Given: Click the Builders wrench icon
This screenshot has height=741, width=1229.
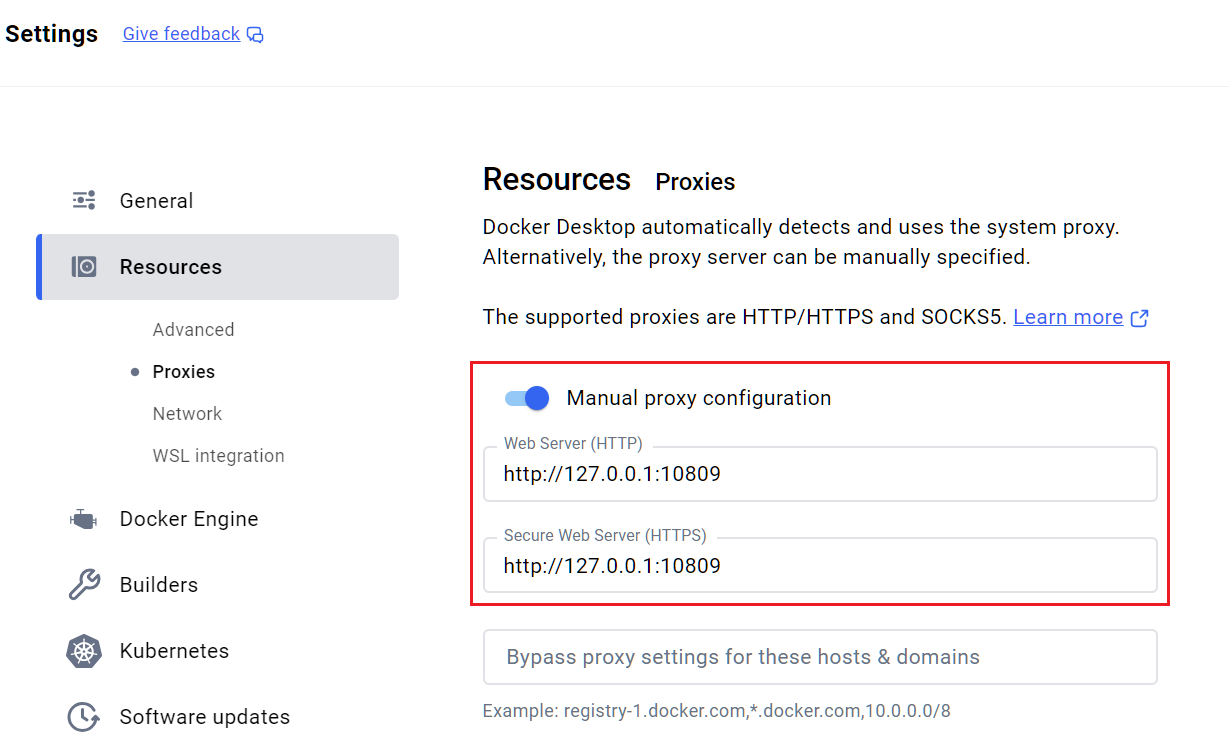Looking at the screenshot, I should [84, 585].
